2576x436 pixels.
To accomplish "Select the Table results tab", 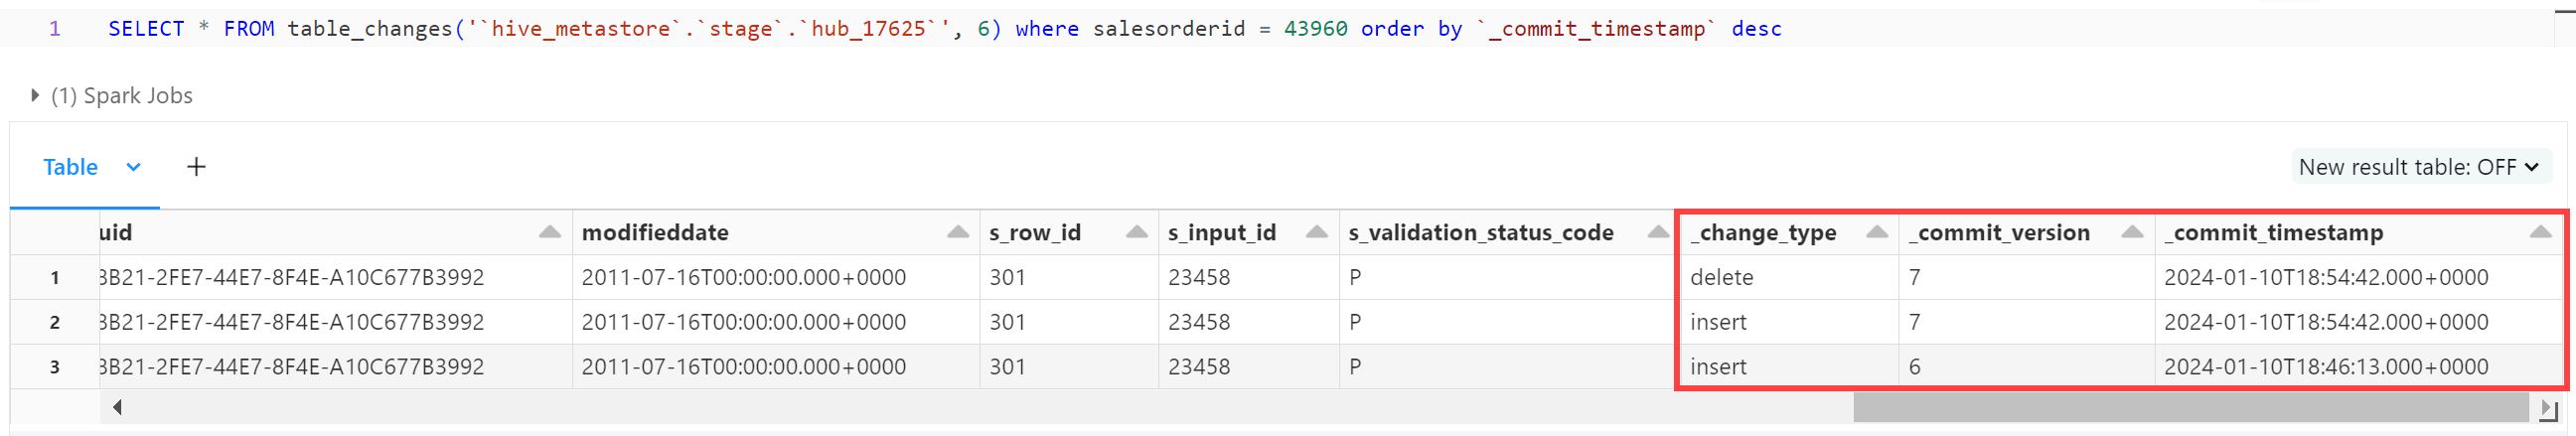I will pos(70,167).
